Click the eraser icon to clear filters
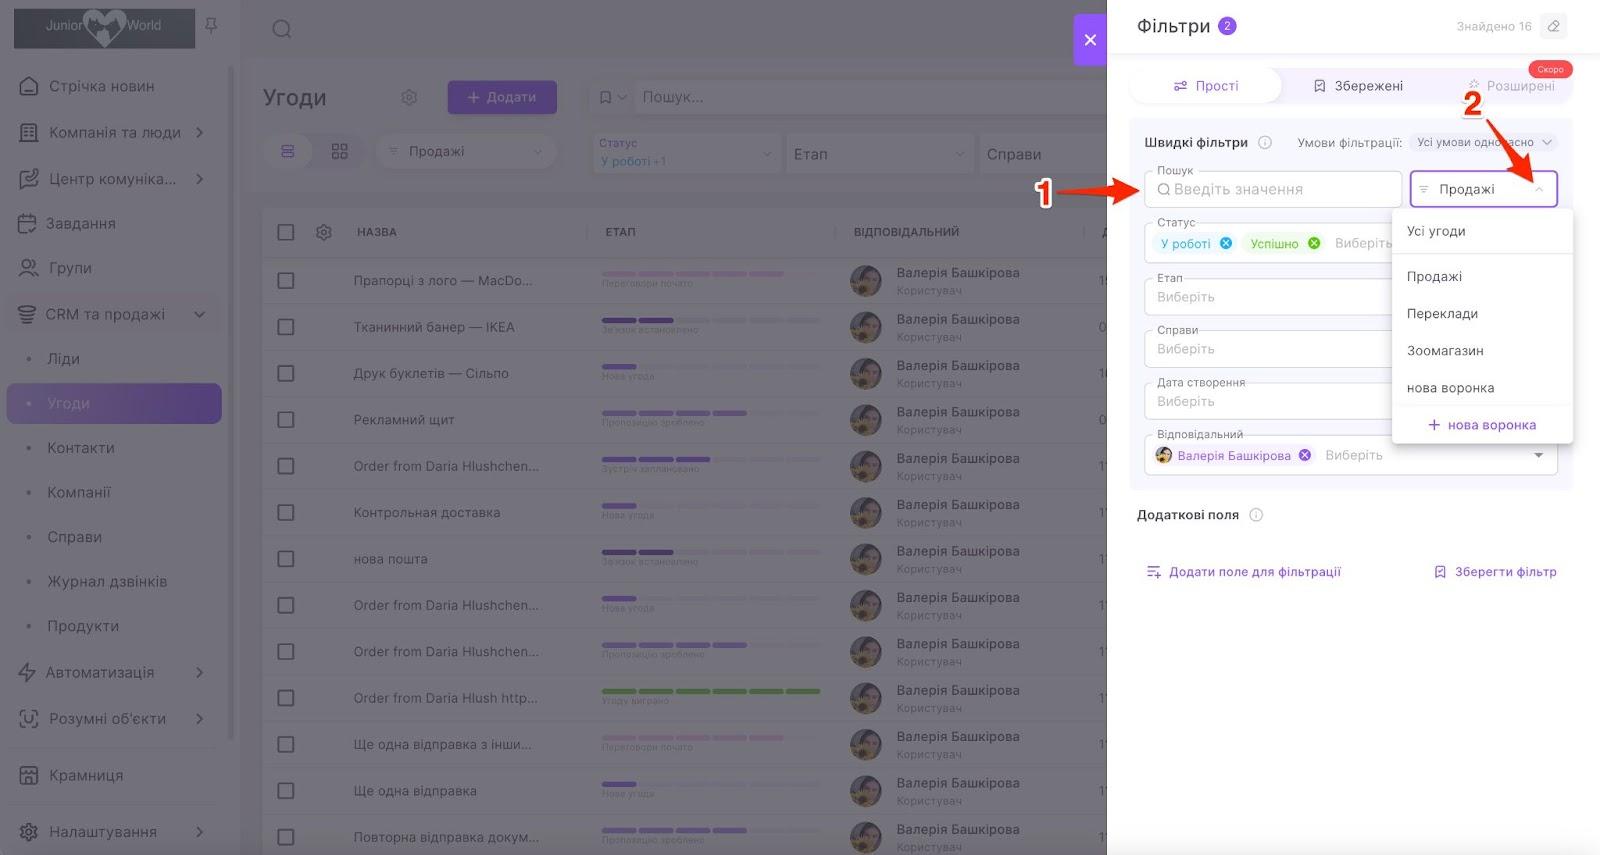Screen dimensions: 1600x855 pyautogui.click(x=1553, y=26)
